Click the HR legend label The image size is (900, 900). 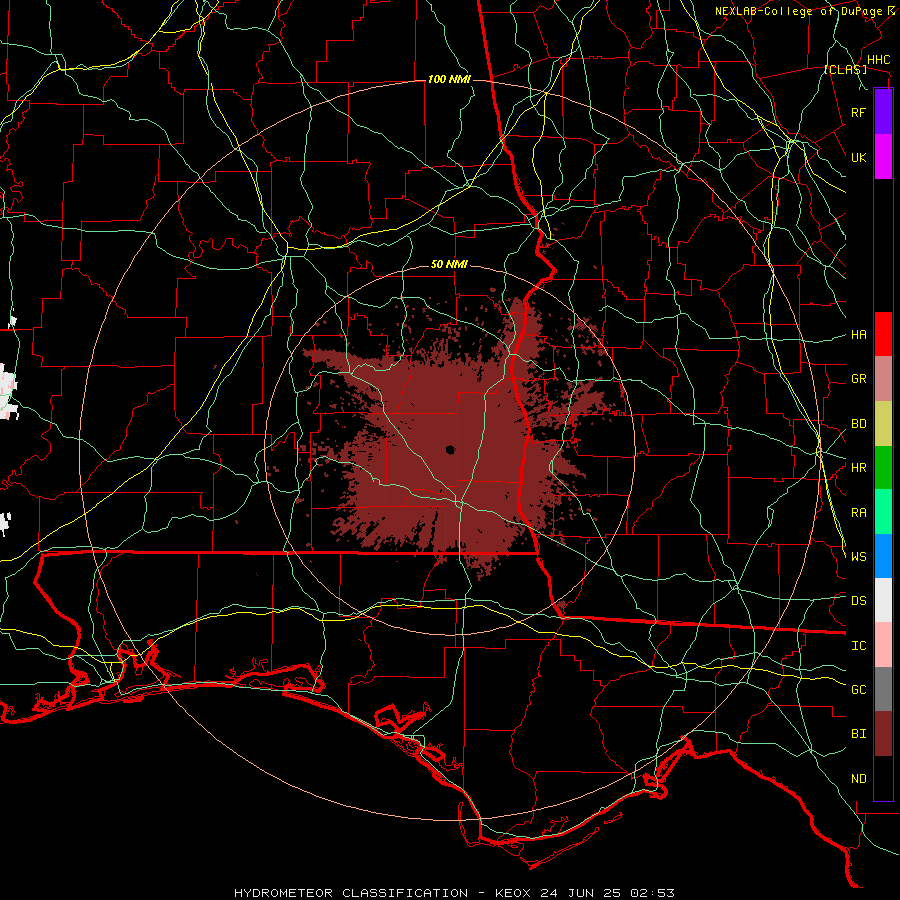(858, 468)
